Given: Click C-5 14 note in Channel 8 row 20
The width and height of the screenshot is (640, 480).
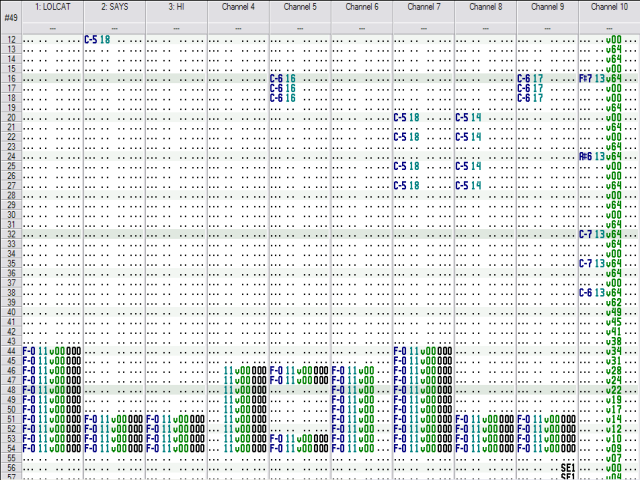Looking at the screenshot, I should tap(468, 118).
